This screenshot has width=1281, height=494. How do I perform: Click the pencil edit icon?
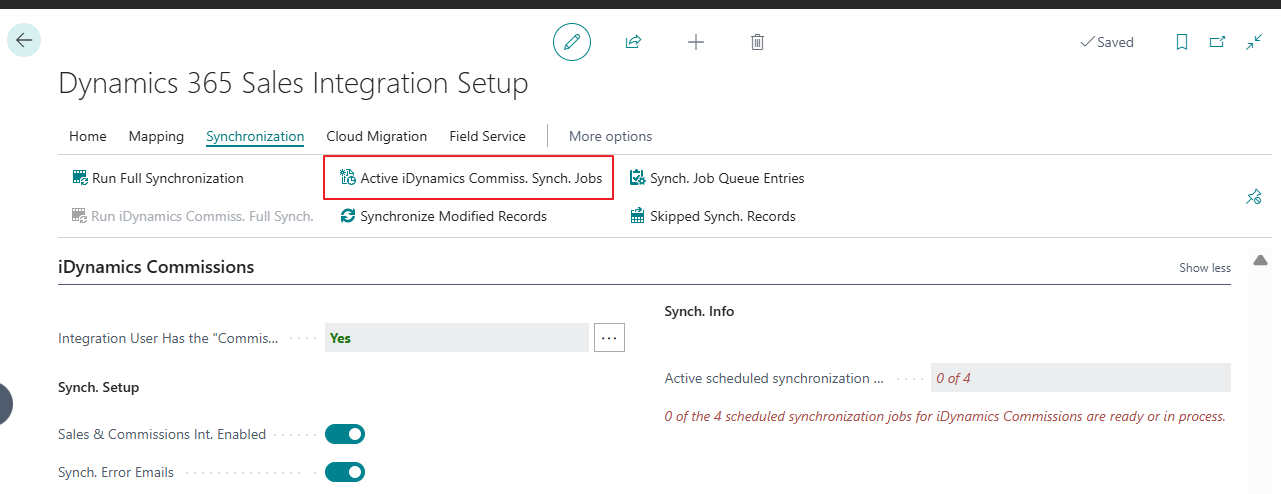[572, 42]
